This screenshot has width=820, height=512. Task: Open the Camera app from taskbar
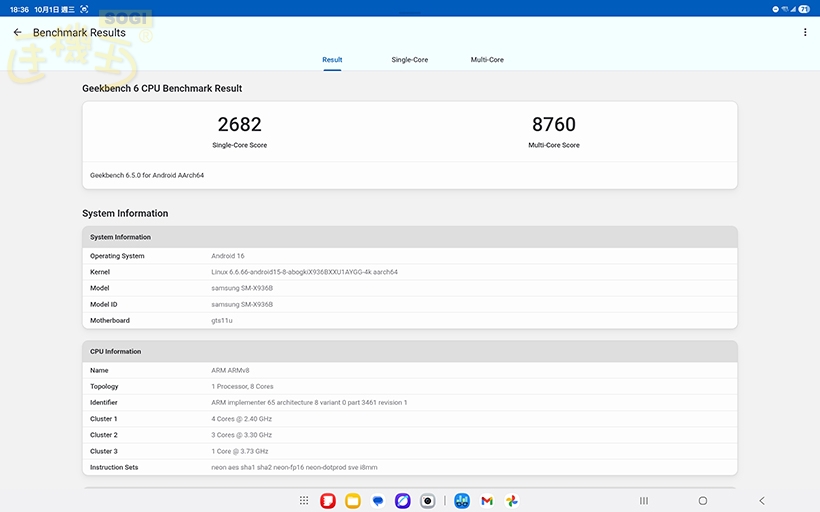428,501
